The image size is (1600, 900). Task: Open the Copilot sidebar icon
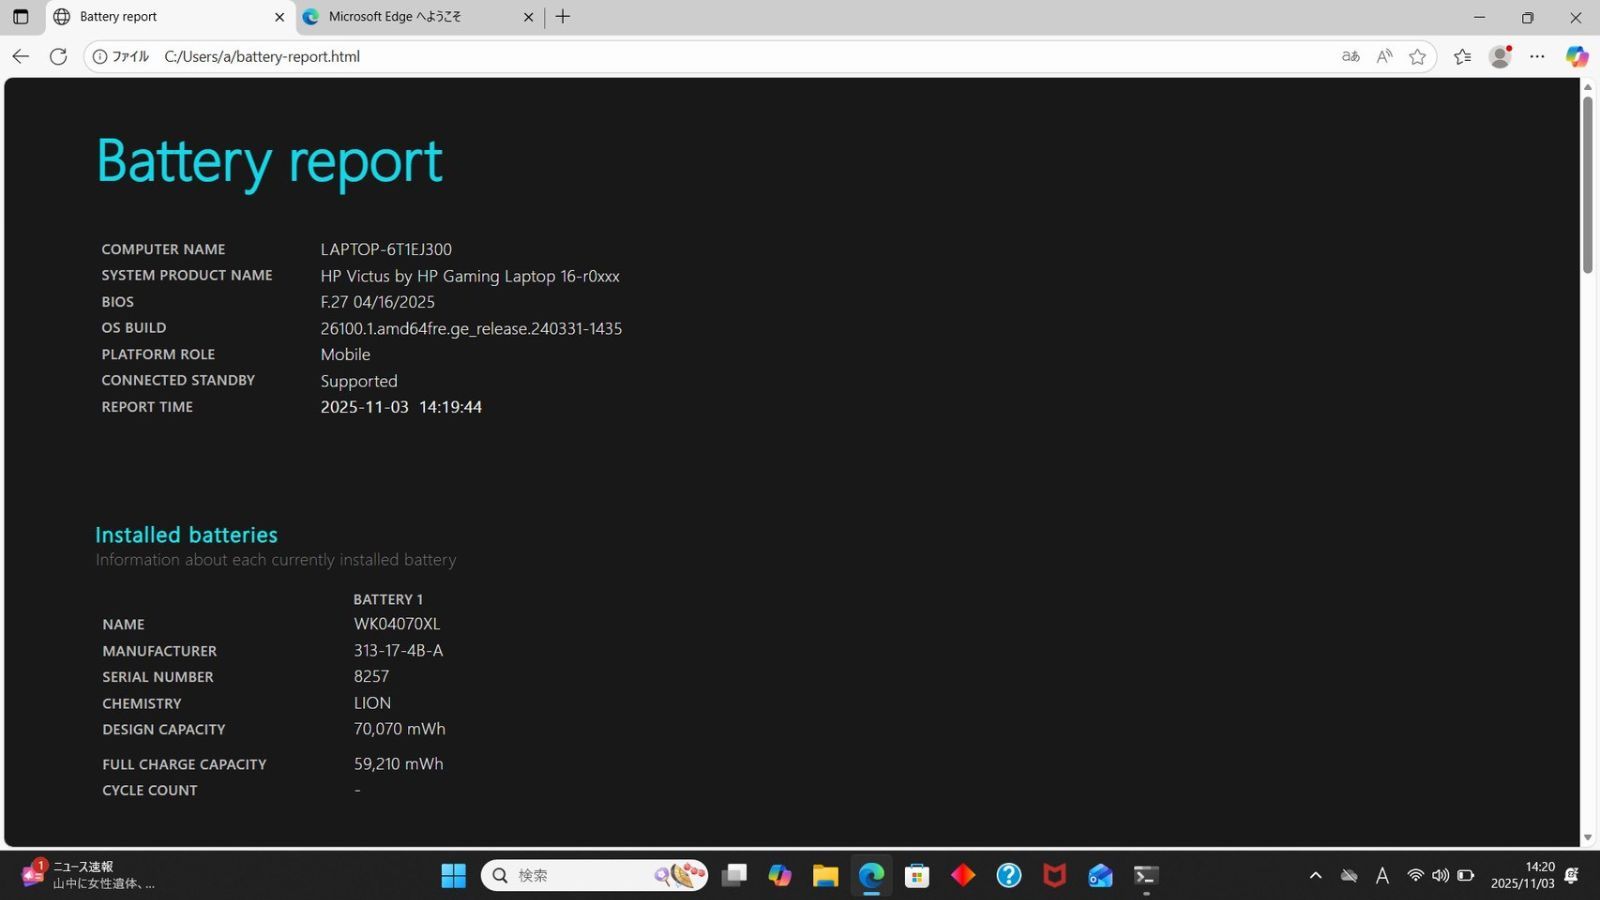(1577, 57)
